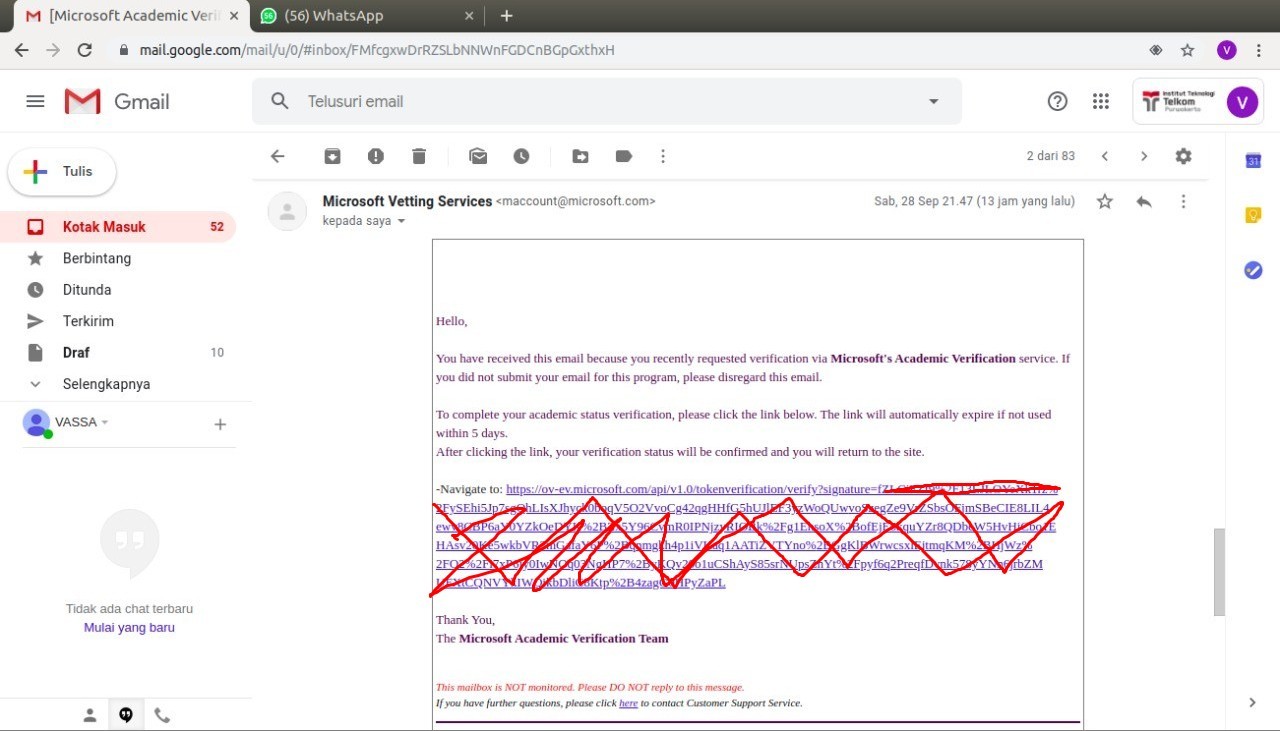Go back to inbox arrow

(278, 156)
